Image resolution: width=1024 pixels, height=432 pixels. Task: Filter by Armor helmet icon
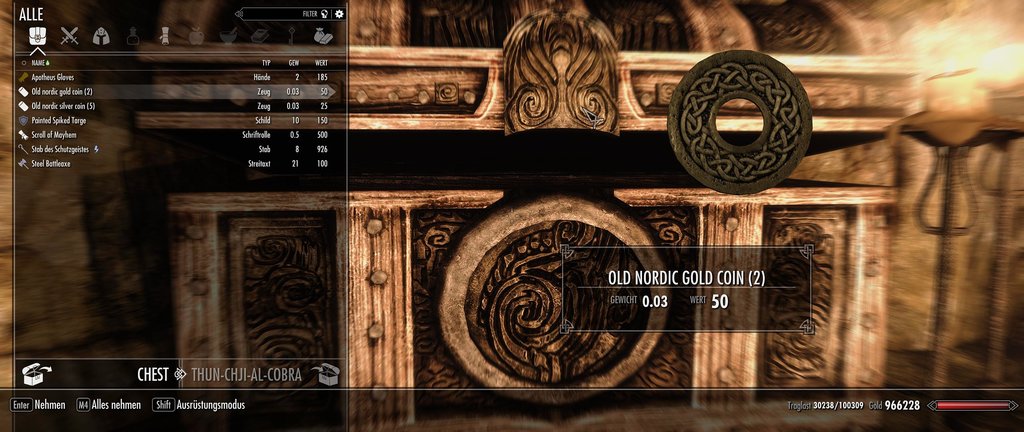click(101, 36)
